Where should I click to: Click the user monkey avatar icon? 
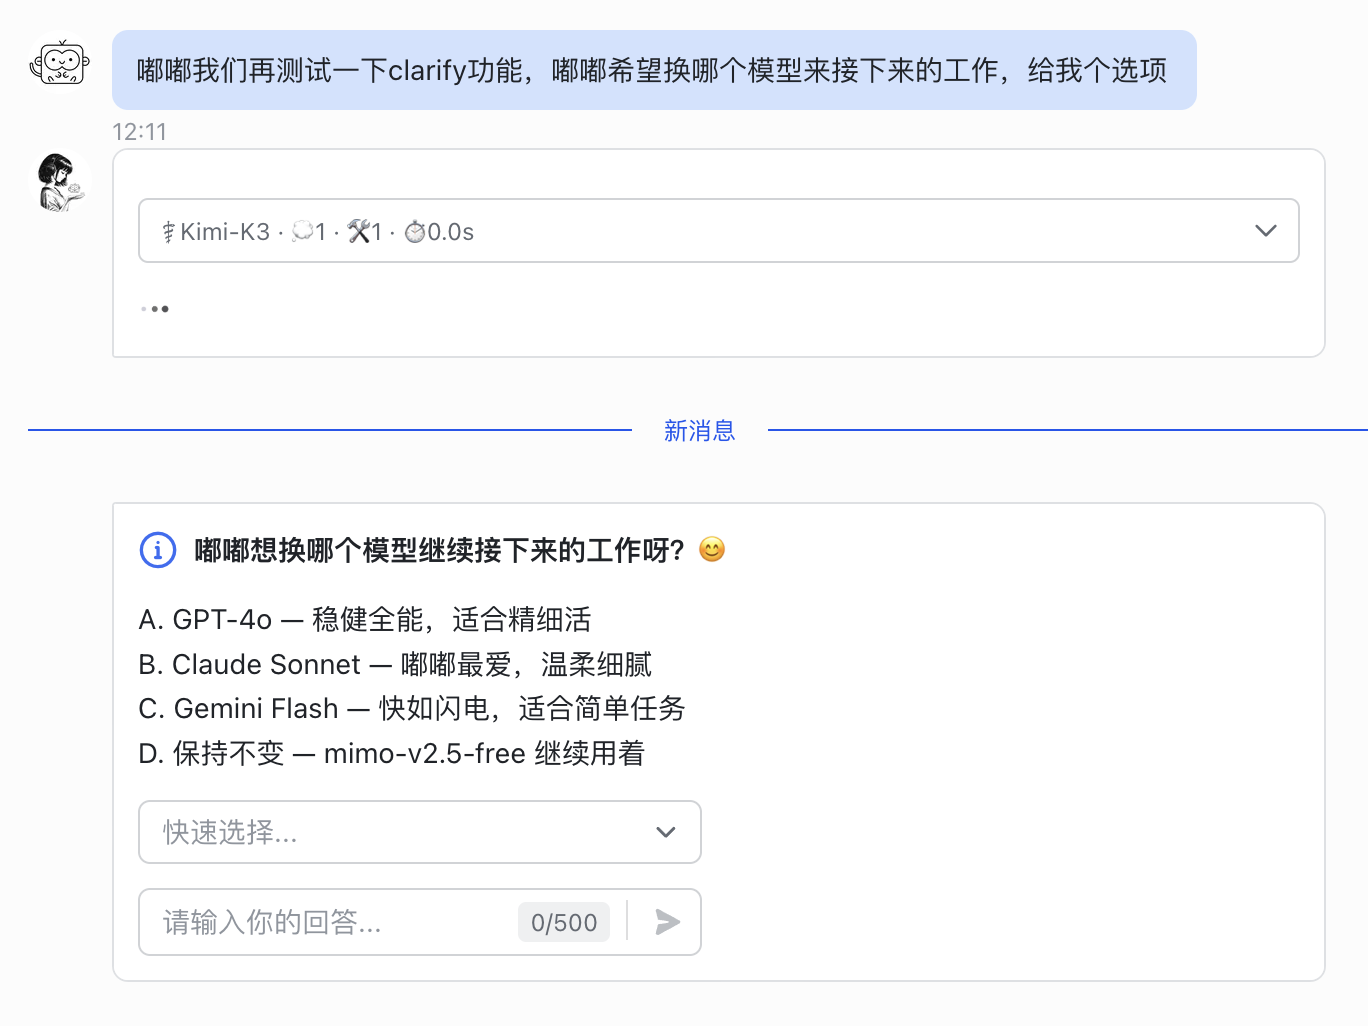click(60, 63)
